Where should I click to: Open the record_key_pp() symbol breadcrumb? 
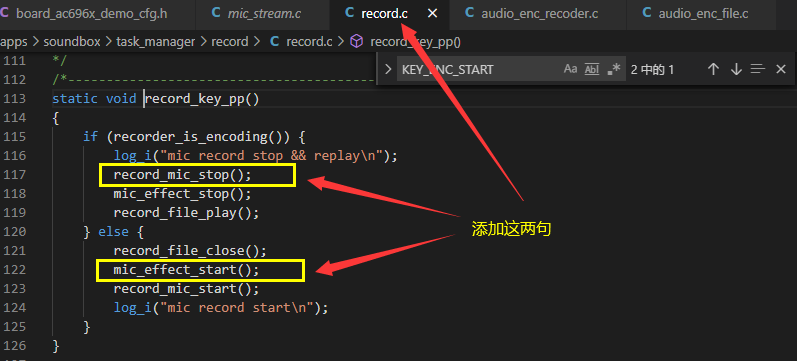tap(415, 42)
